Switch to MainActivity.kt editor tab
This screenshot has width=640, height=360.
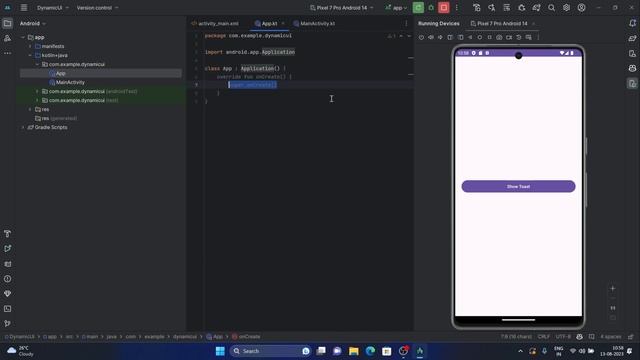[x=314, y=24]
